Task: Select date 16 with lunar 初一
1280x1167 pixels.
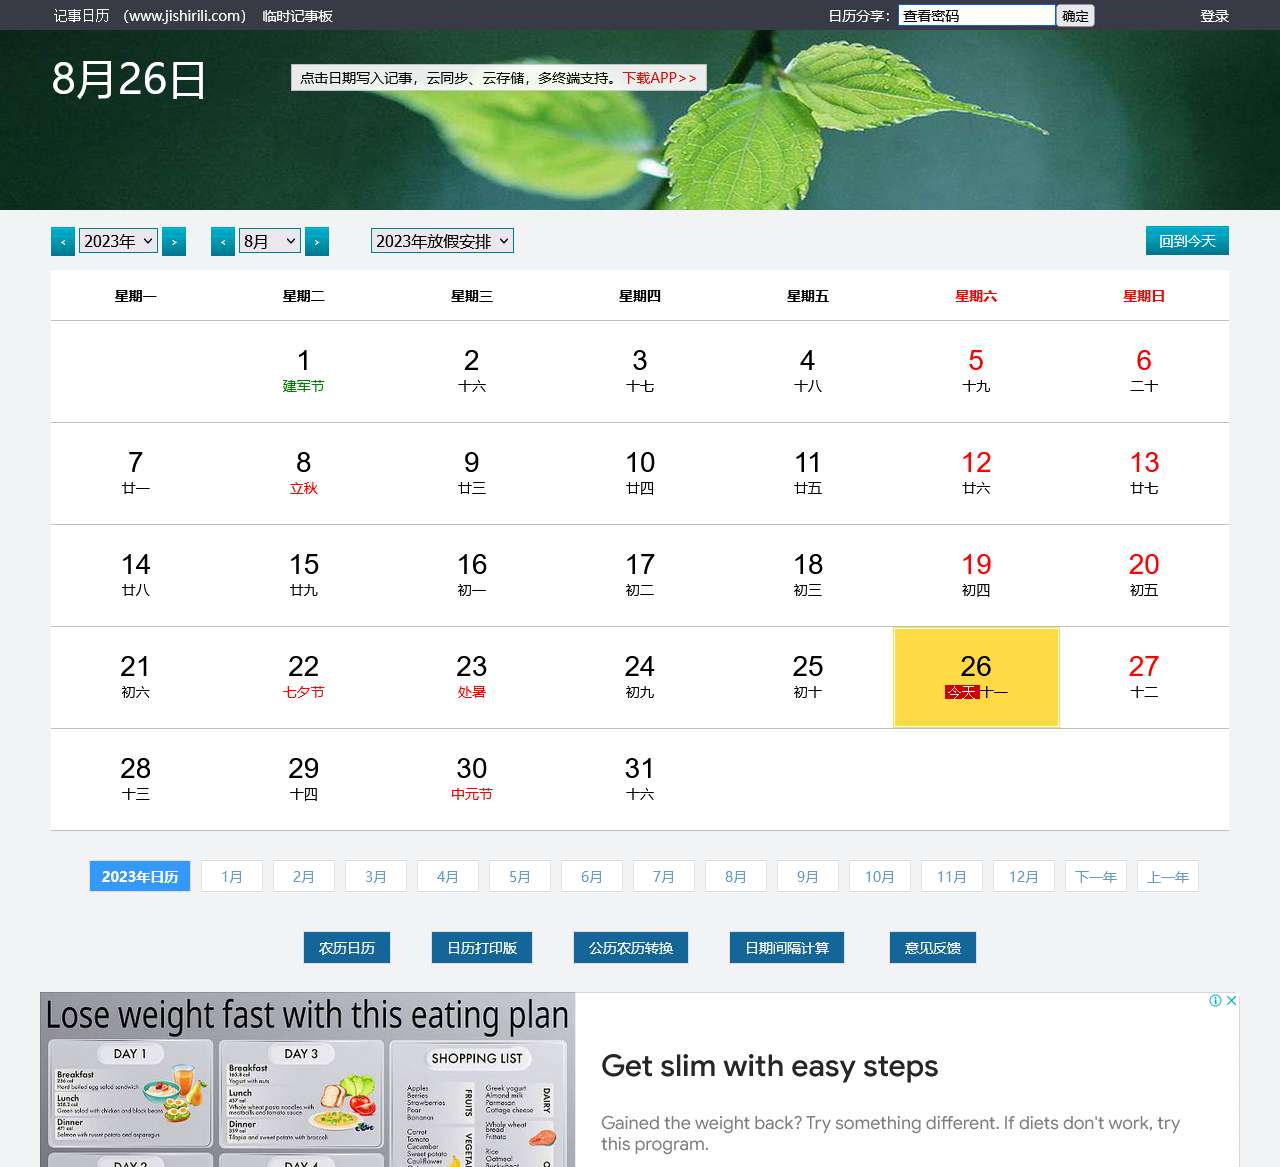Action: coord(472,575)
